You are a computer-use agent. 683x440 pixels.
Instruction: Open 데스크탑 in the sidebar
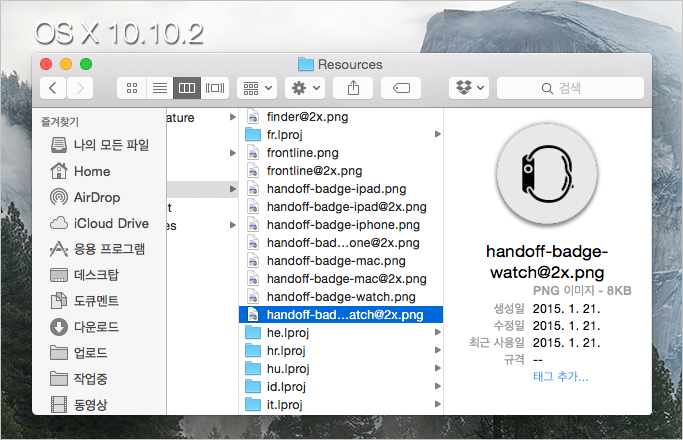85,275
